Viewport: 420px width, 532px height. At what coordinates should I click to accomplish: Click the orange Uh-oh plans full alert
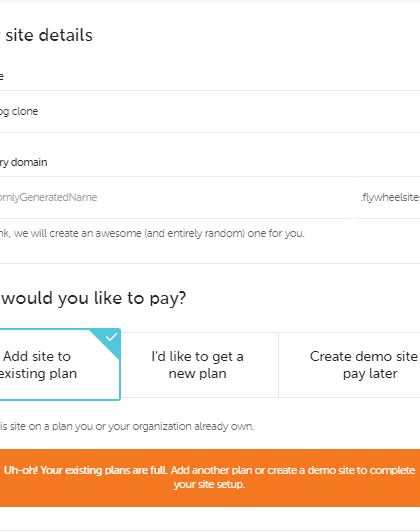[210, 478]
